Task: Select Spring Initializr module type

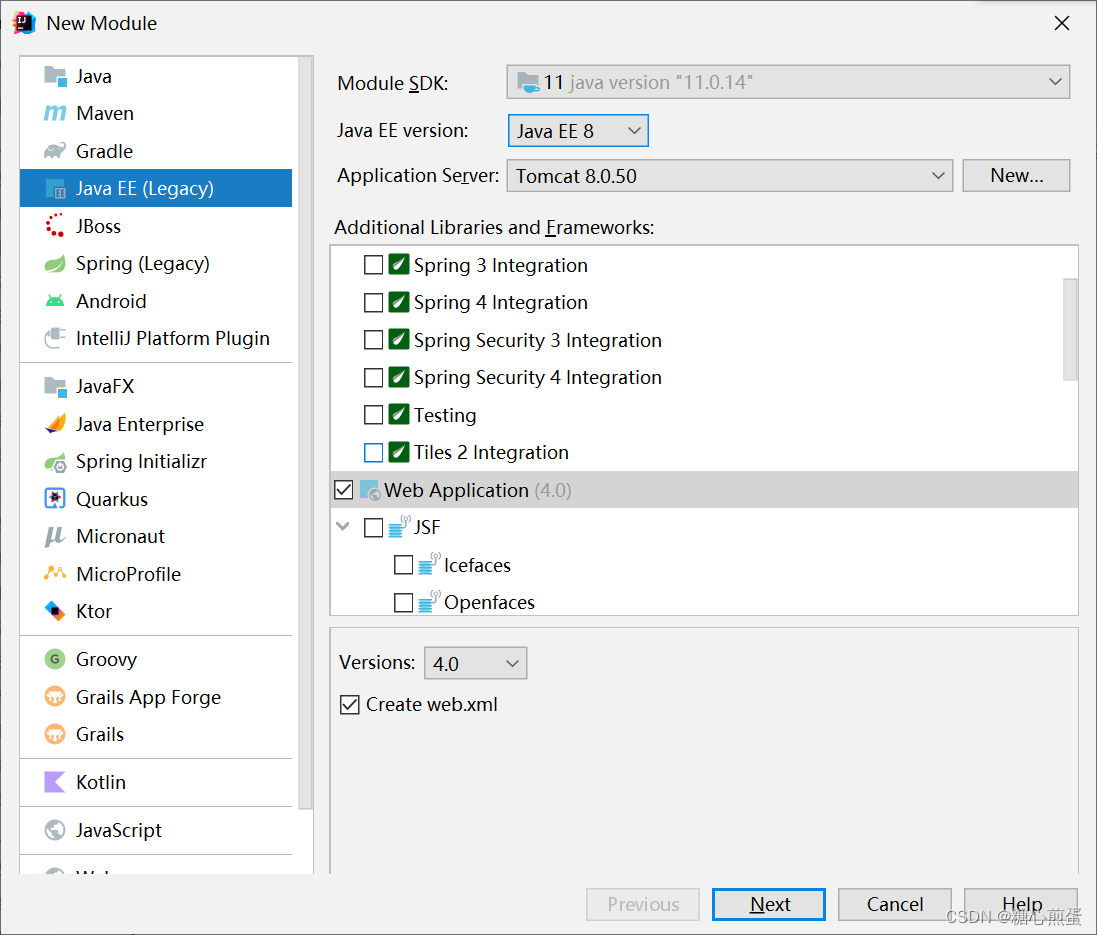Action: coord(156,461)
